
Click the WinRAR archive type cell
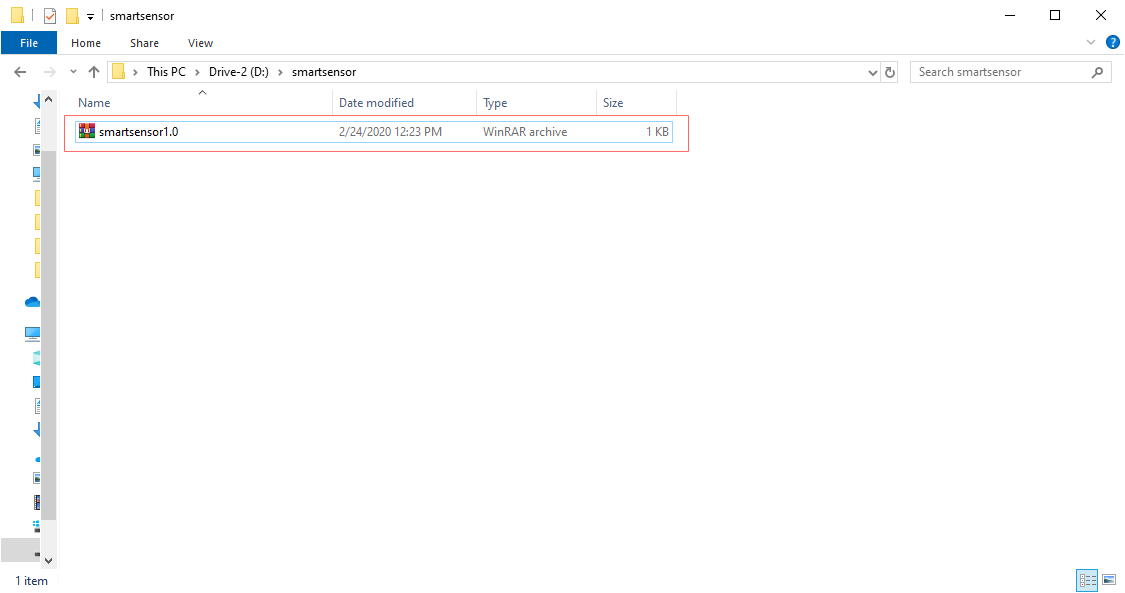[x=525, y=132]
